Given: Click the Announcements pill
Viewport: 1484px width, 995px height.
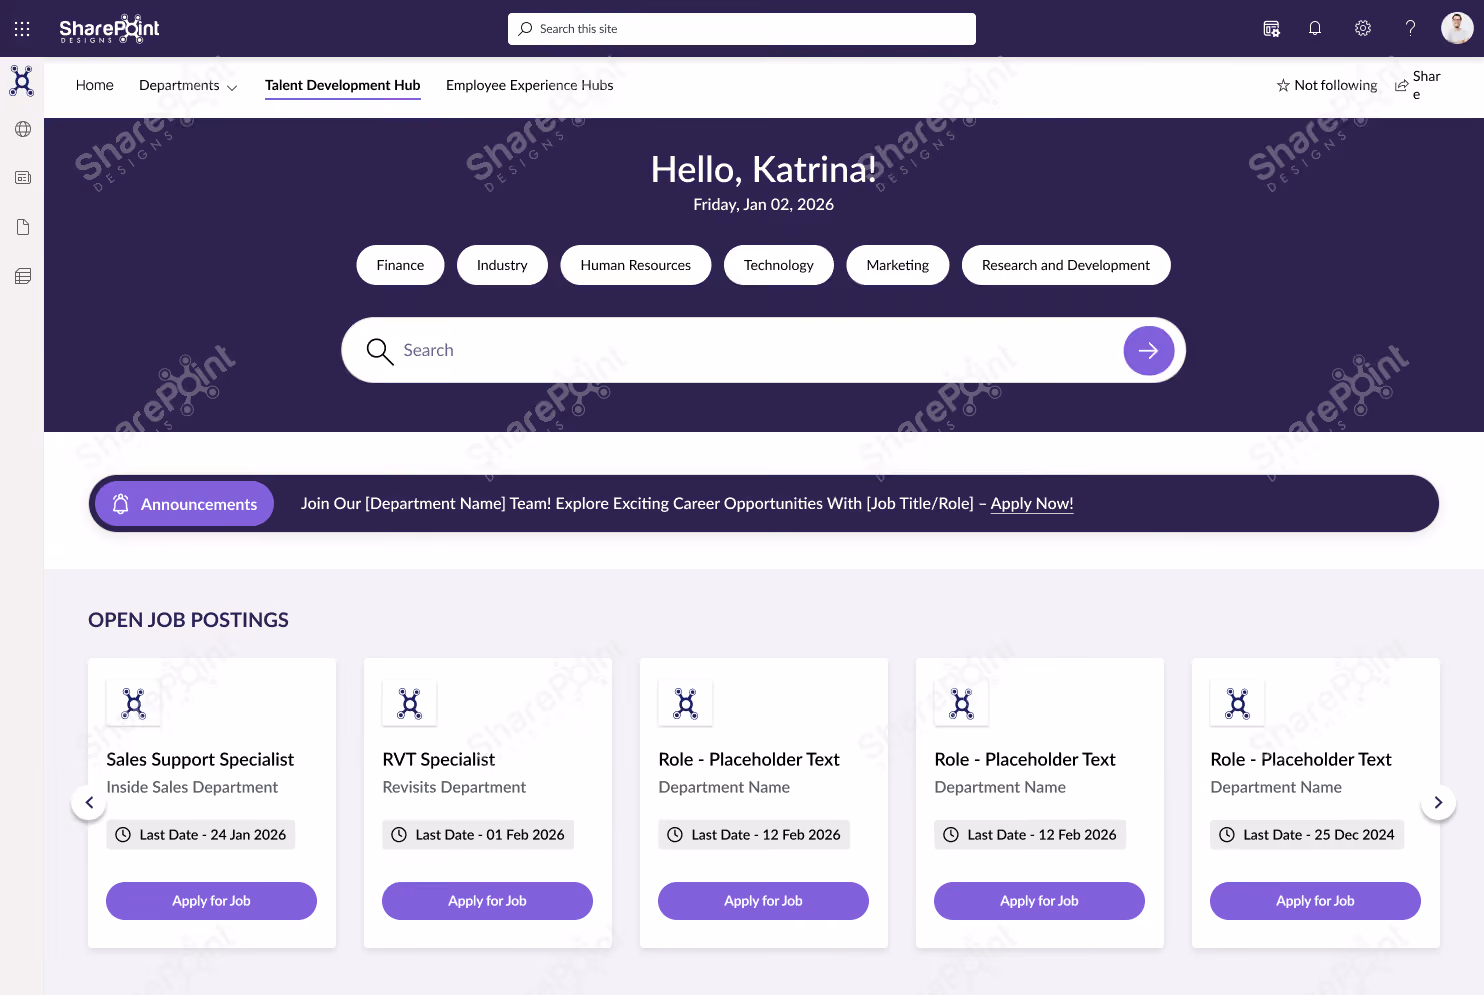Looking at the screenshot, I should click(x=185, y=504).
